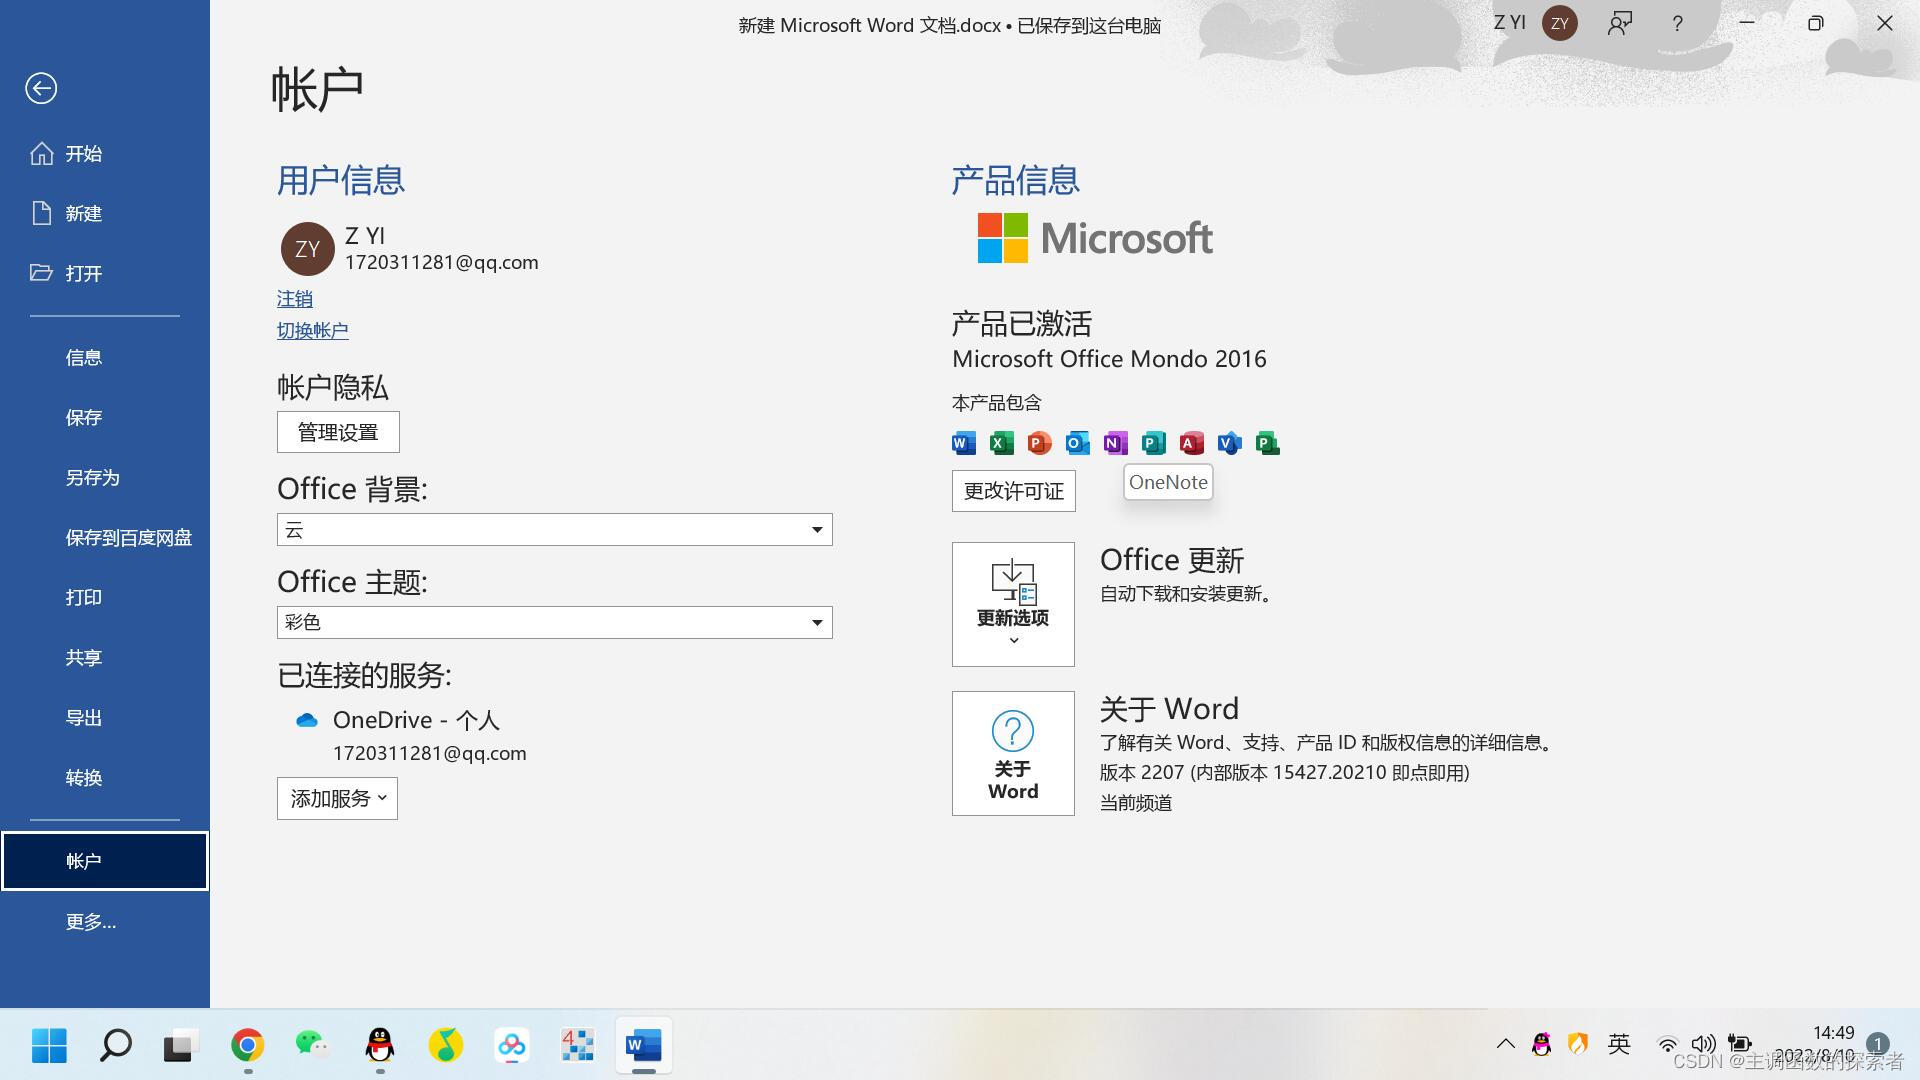Screen dimensions: 1920x1080
Task: Launch Google Chrome from taskbar
Action: (x=247, y=1046)
